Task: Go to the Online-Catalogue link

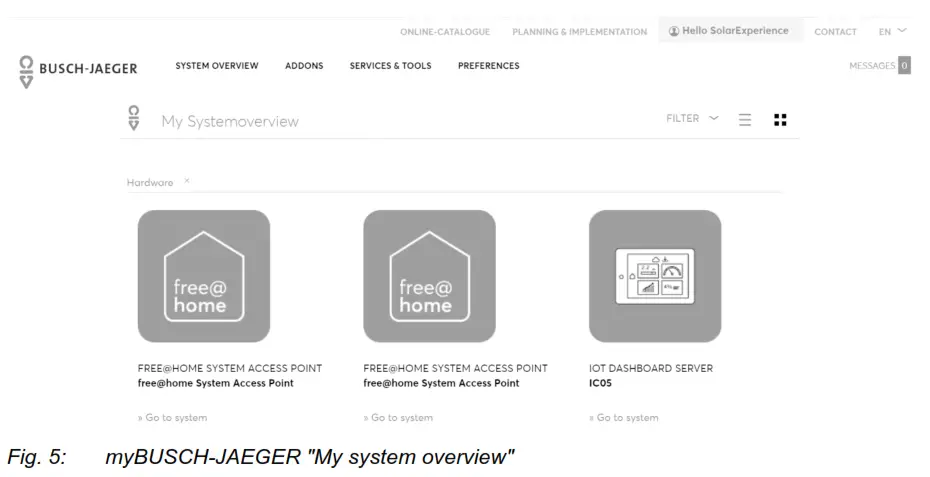Action: tap(445, 32)
